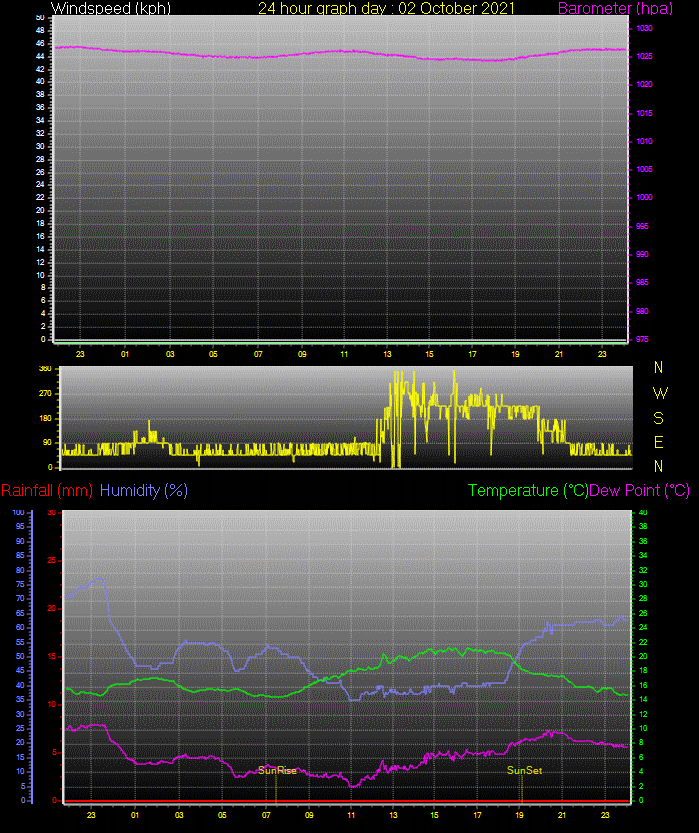Click the green 32 temperature axis value
This screenshot has height=833, width=699.
643,570
